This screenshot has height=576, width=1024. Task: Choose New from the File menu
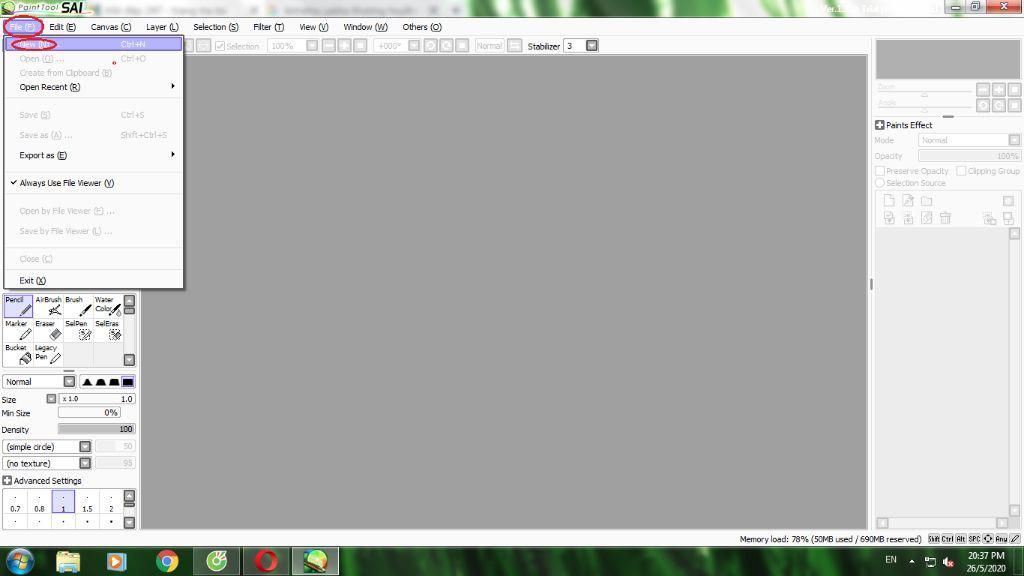(93, 44)
